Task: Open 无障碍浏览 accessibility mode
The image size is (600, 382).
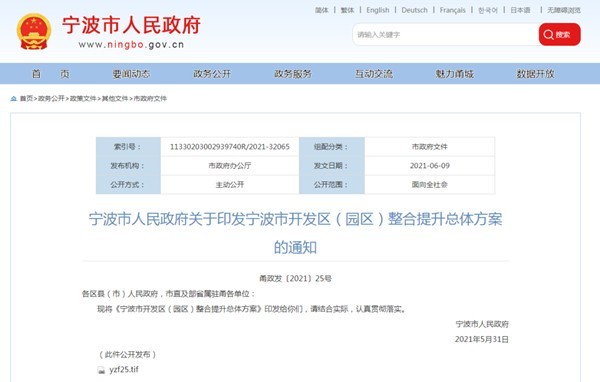Action: [x=564, y=10]
